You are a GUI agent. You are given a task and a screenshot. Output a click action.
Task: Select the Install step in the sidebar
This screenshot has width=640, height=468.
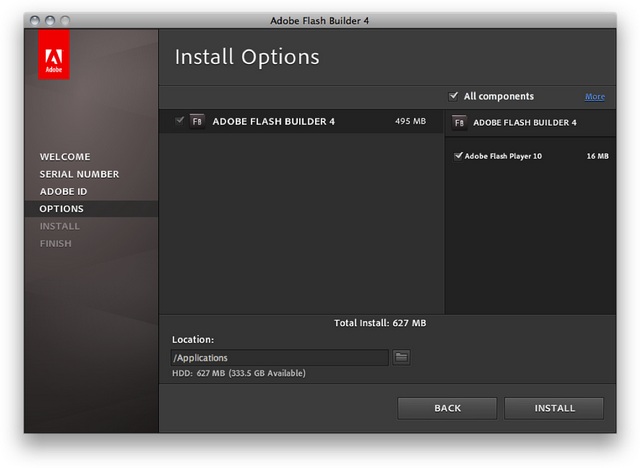tap(60, 226)
